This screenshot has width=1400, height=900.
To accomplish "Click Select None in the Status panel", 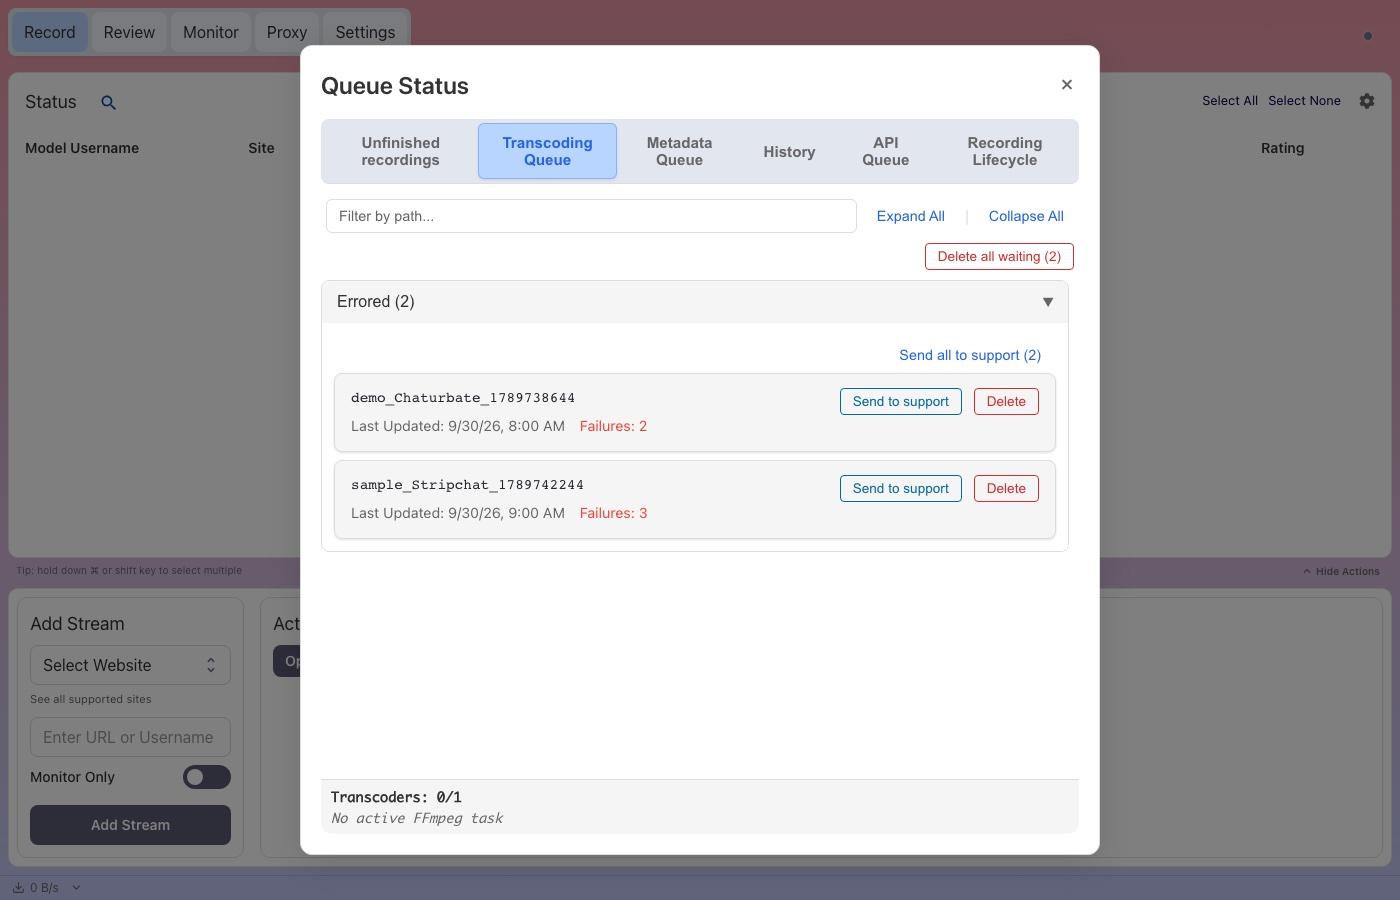I will pyautogui.click(x=1304, y=101).
